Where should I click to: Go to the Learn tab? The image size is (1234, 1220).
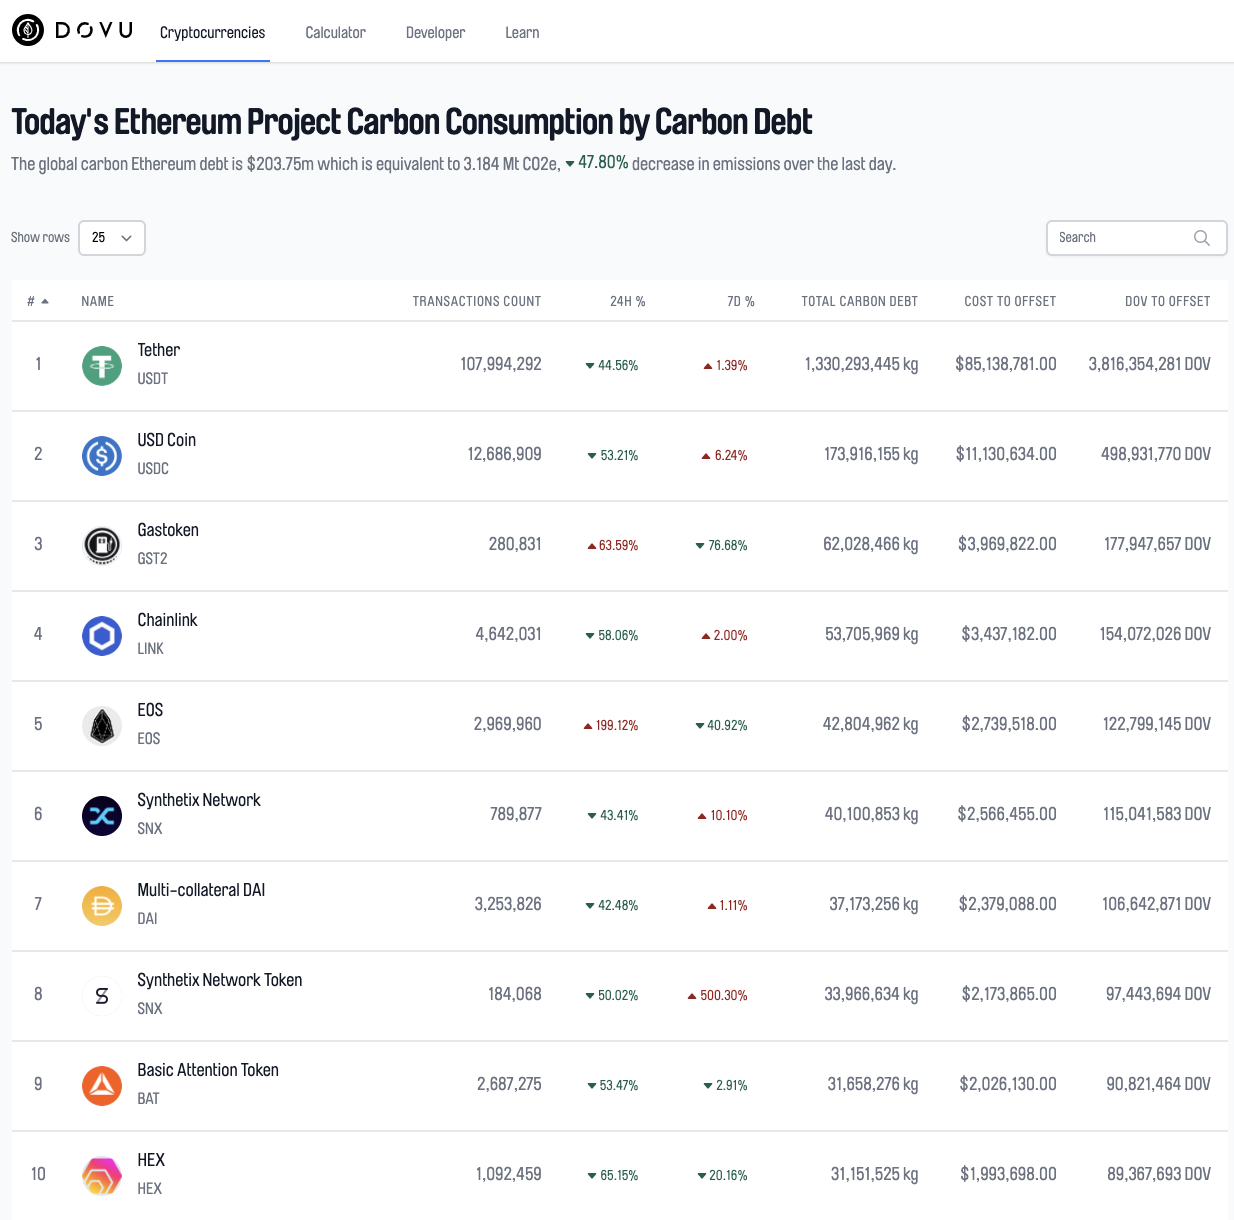(522, 33)
